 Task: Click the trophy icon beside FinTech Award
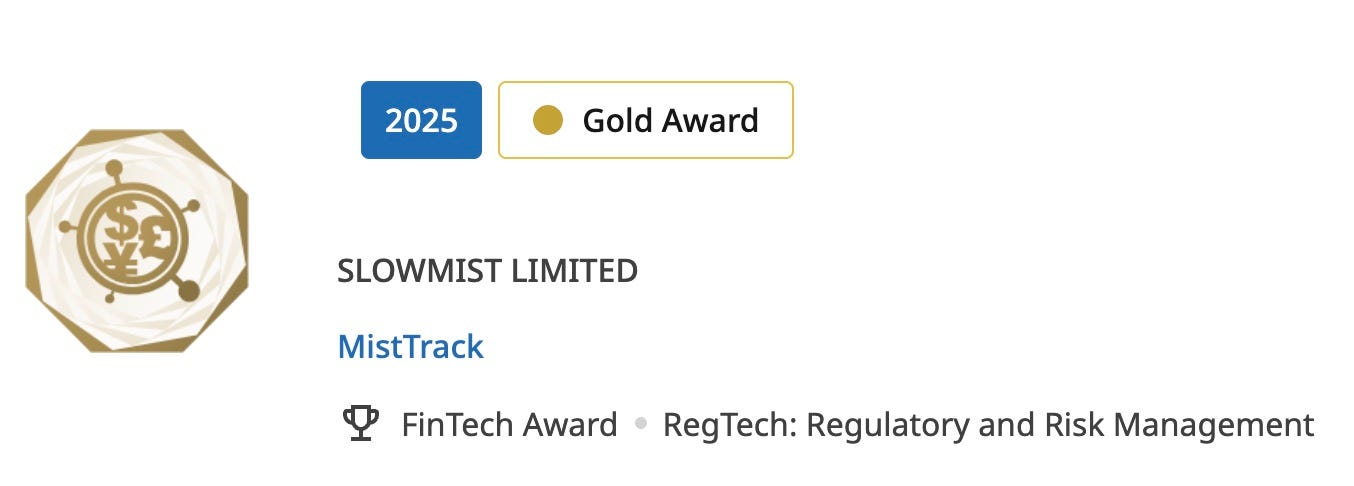pos(360,424)
